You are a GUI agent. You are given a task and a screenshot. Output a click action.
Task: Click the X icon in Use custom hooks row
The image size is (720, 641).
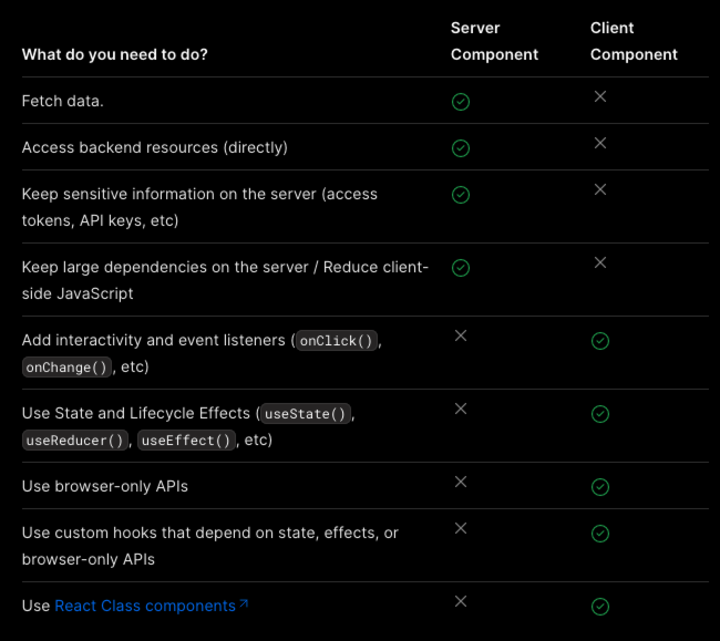pos(461,528)
